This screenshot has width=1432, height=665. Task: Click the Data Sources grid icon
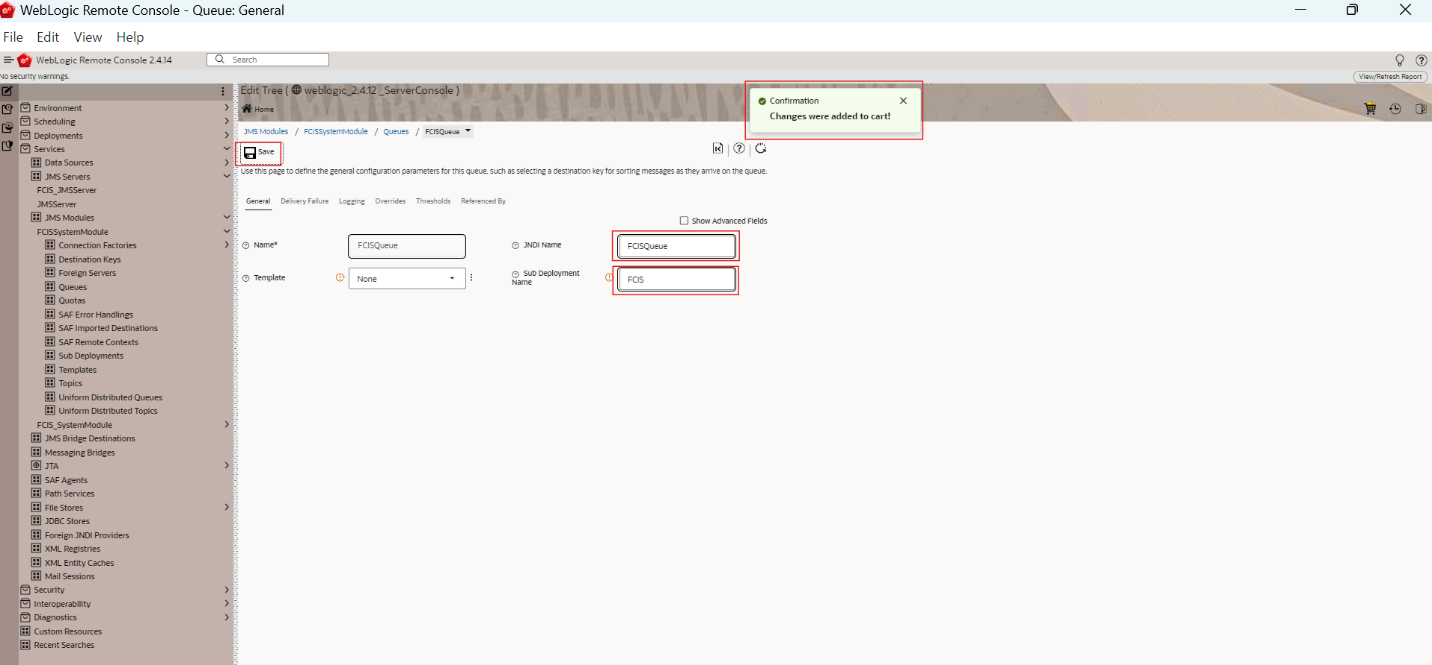(36, 163)
